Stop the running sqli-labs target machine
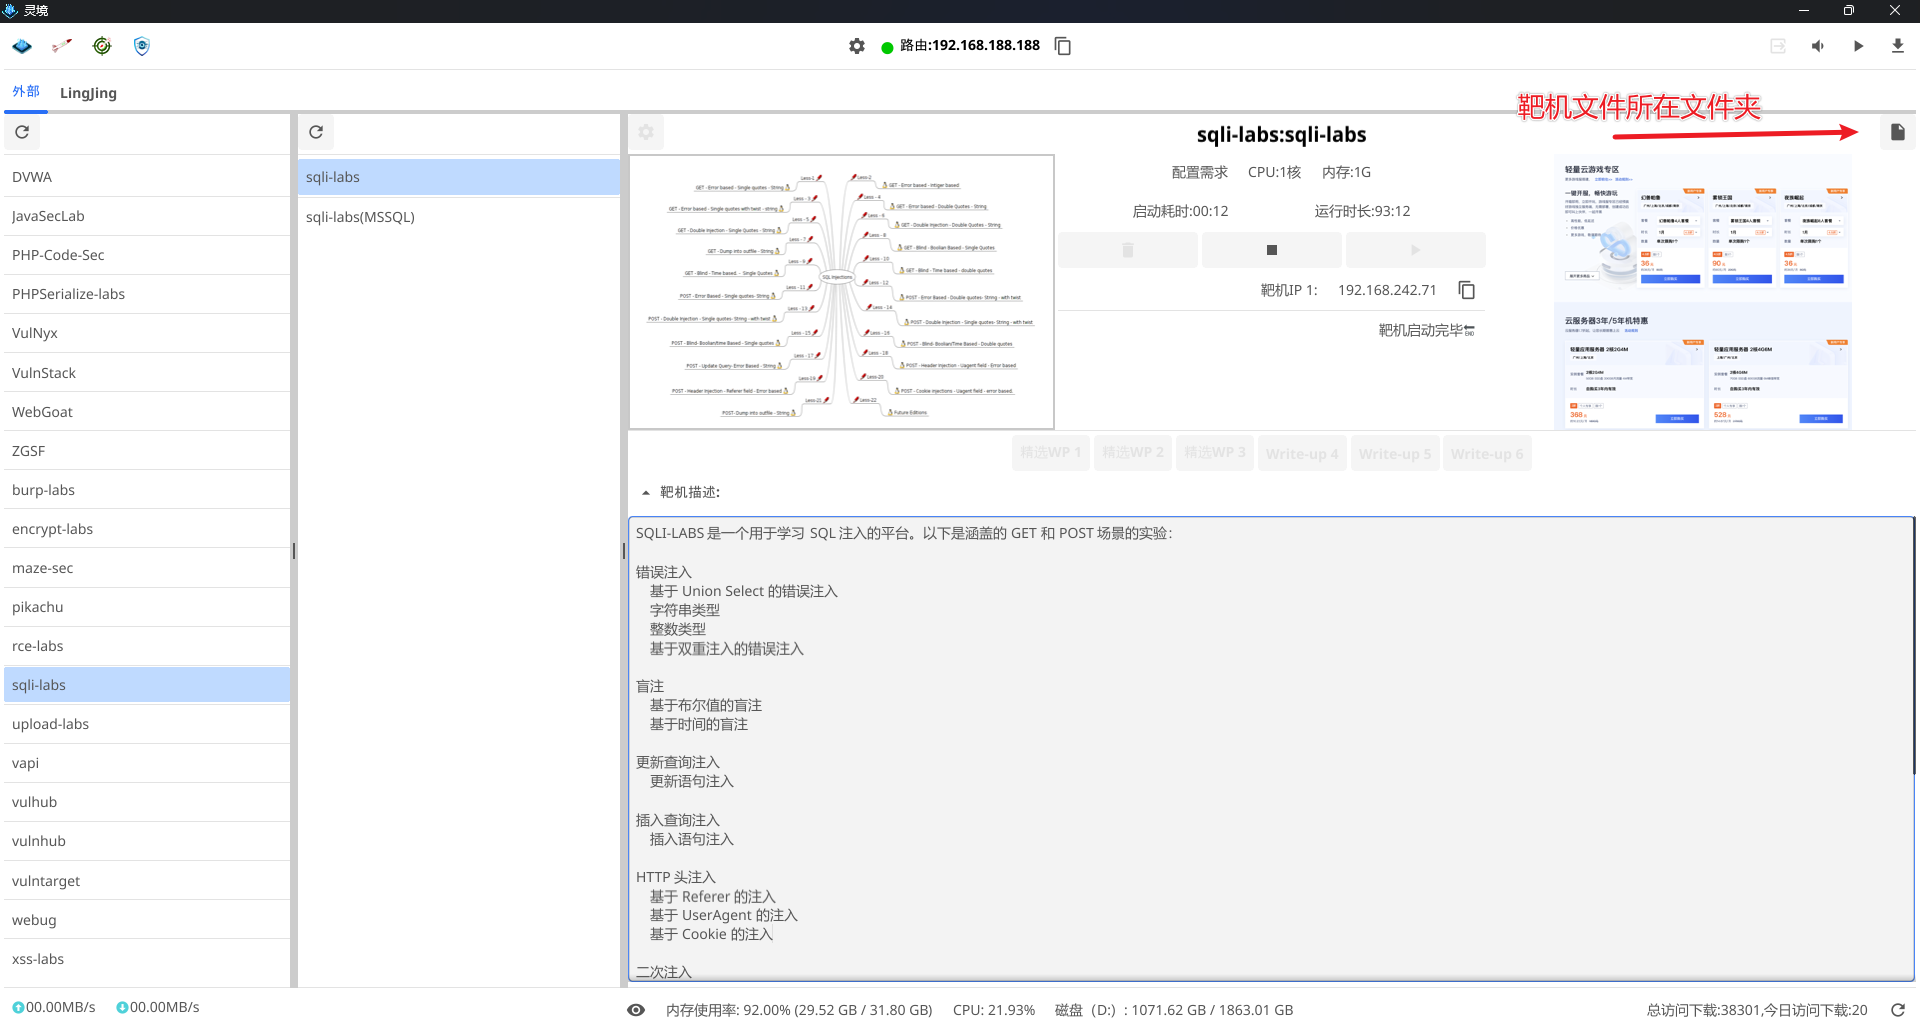Viewport: 1920px width, 1032px height. [1271, 250]
